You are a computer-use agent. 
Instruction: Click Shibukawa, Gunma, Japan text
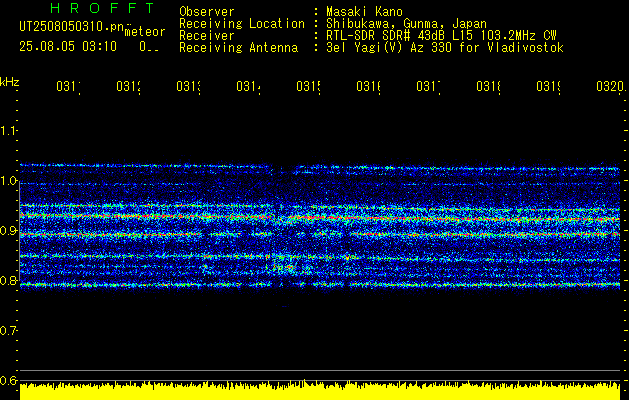click(406, 24)
